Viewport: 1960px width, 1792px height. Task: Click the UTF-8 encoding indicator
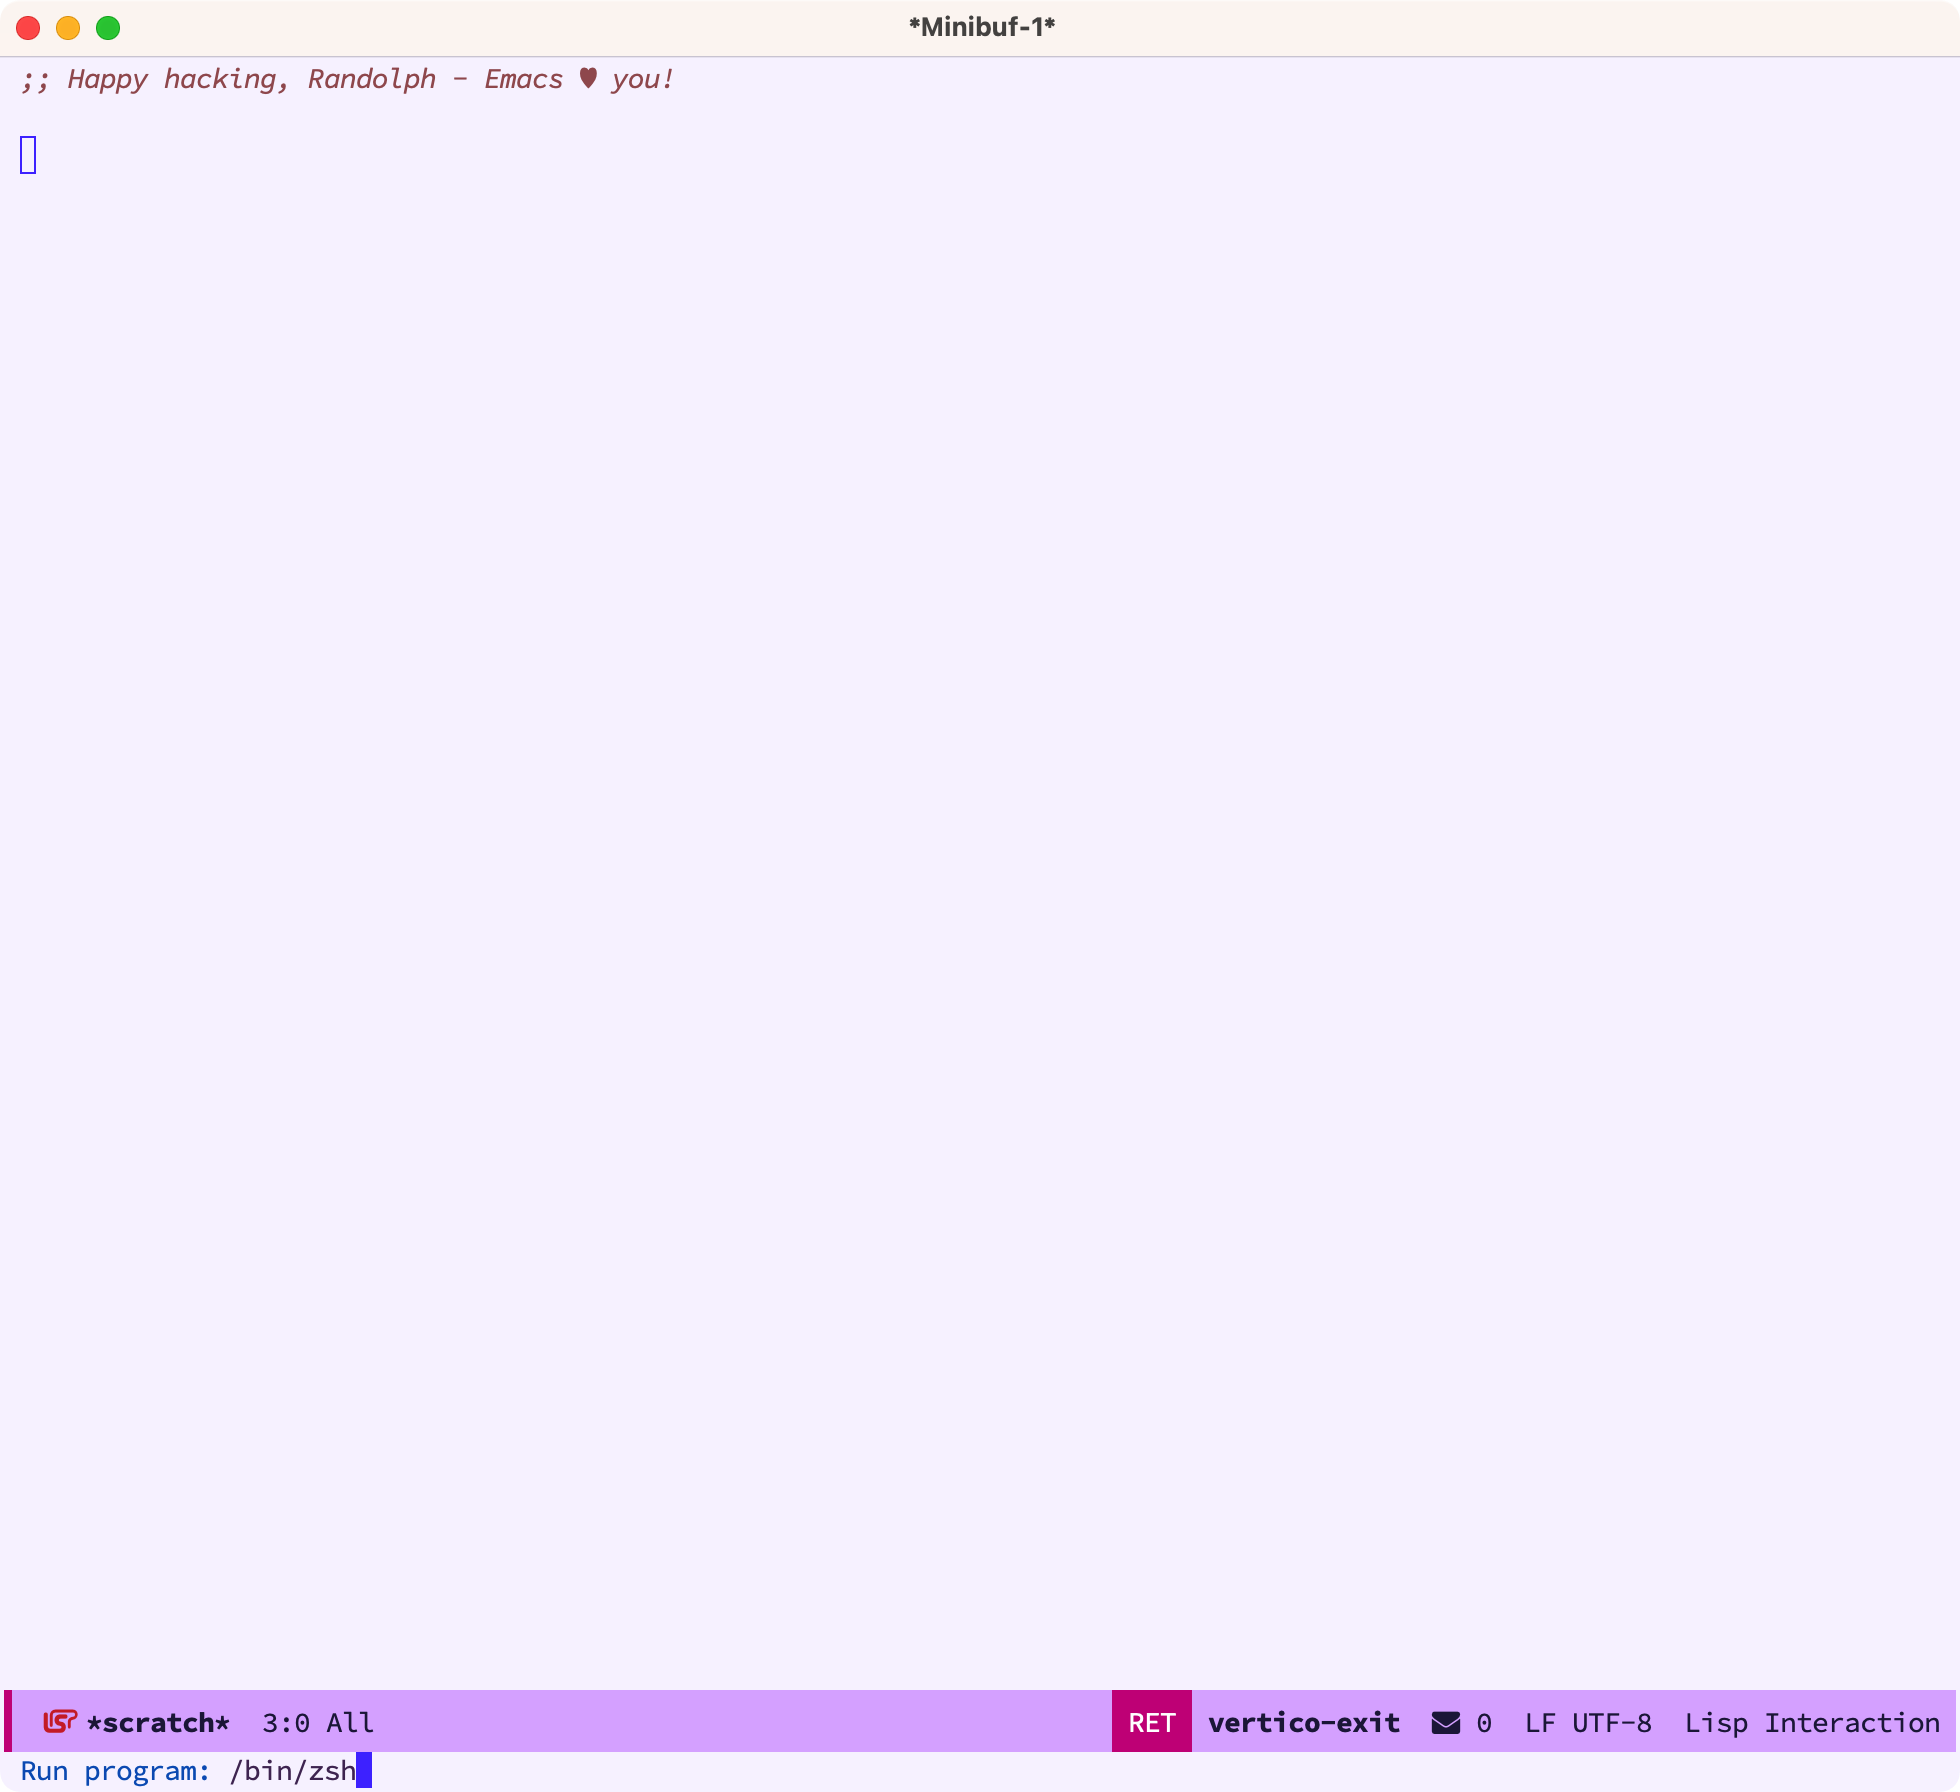[x=1612, y=1722]
